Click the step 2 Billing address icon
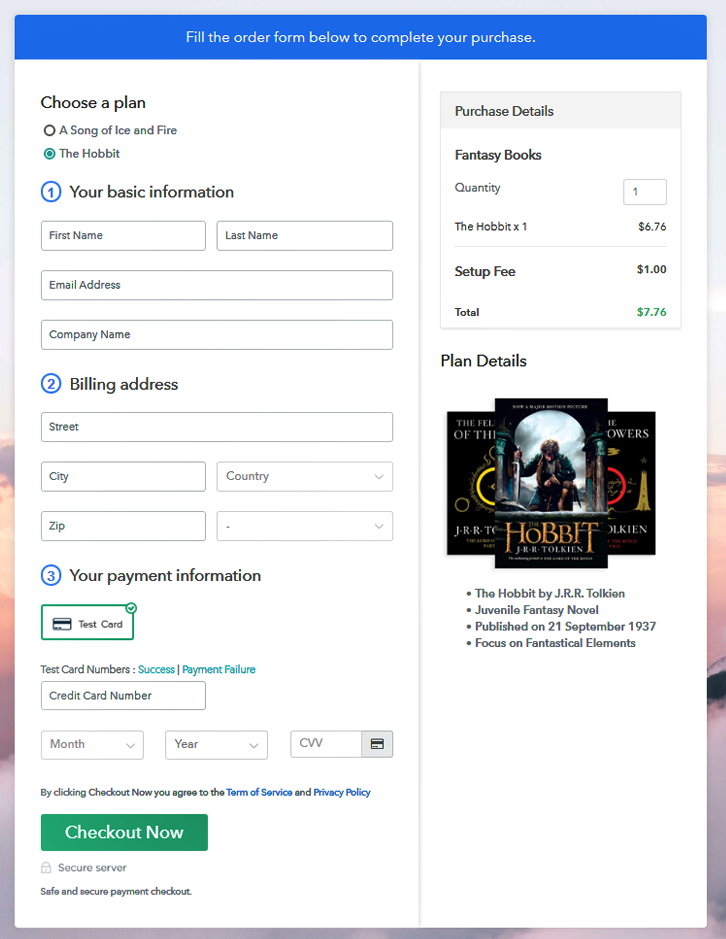The width and height of the screenshot is (726, 939). 51,384
